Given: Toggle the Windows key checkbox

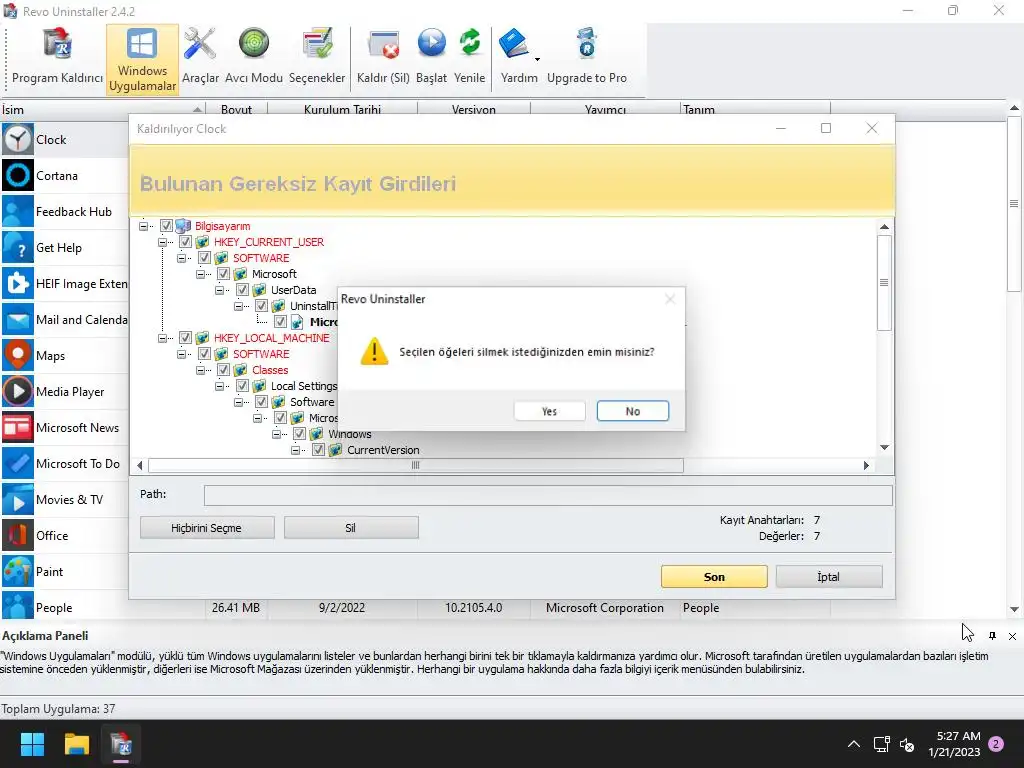Looking at the screenshot, I should pos(299,434).
